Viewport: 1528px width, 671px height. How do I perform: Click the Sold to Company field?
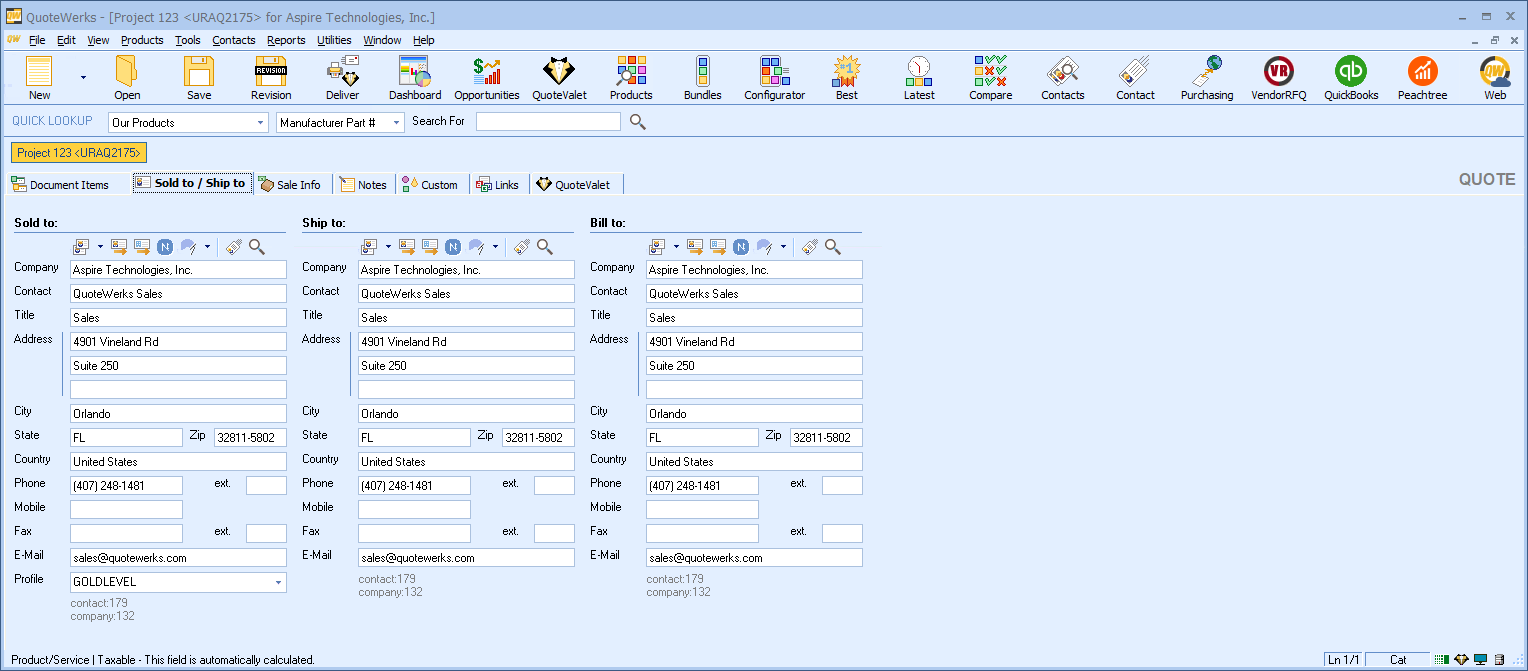point(178,270)
